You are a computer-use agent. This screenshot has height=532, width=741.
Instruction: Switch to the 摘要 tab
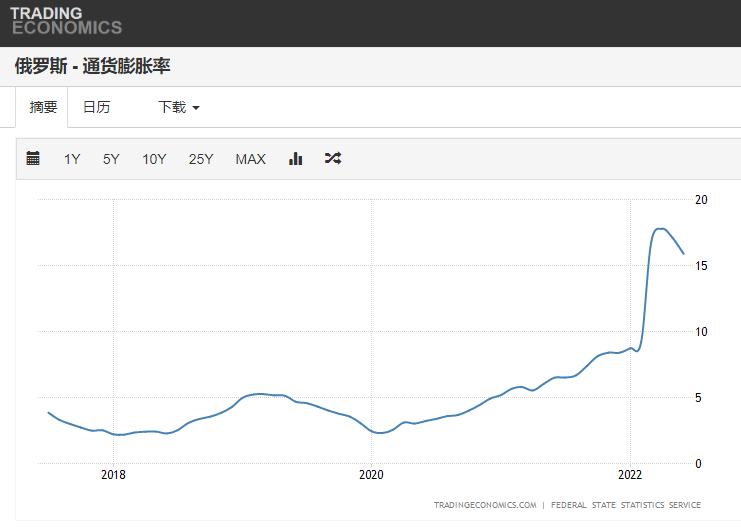(x=43, y=107)
